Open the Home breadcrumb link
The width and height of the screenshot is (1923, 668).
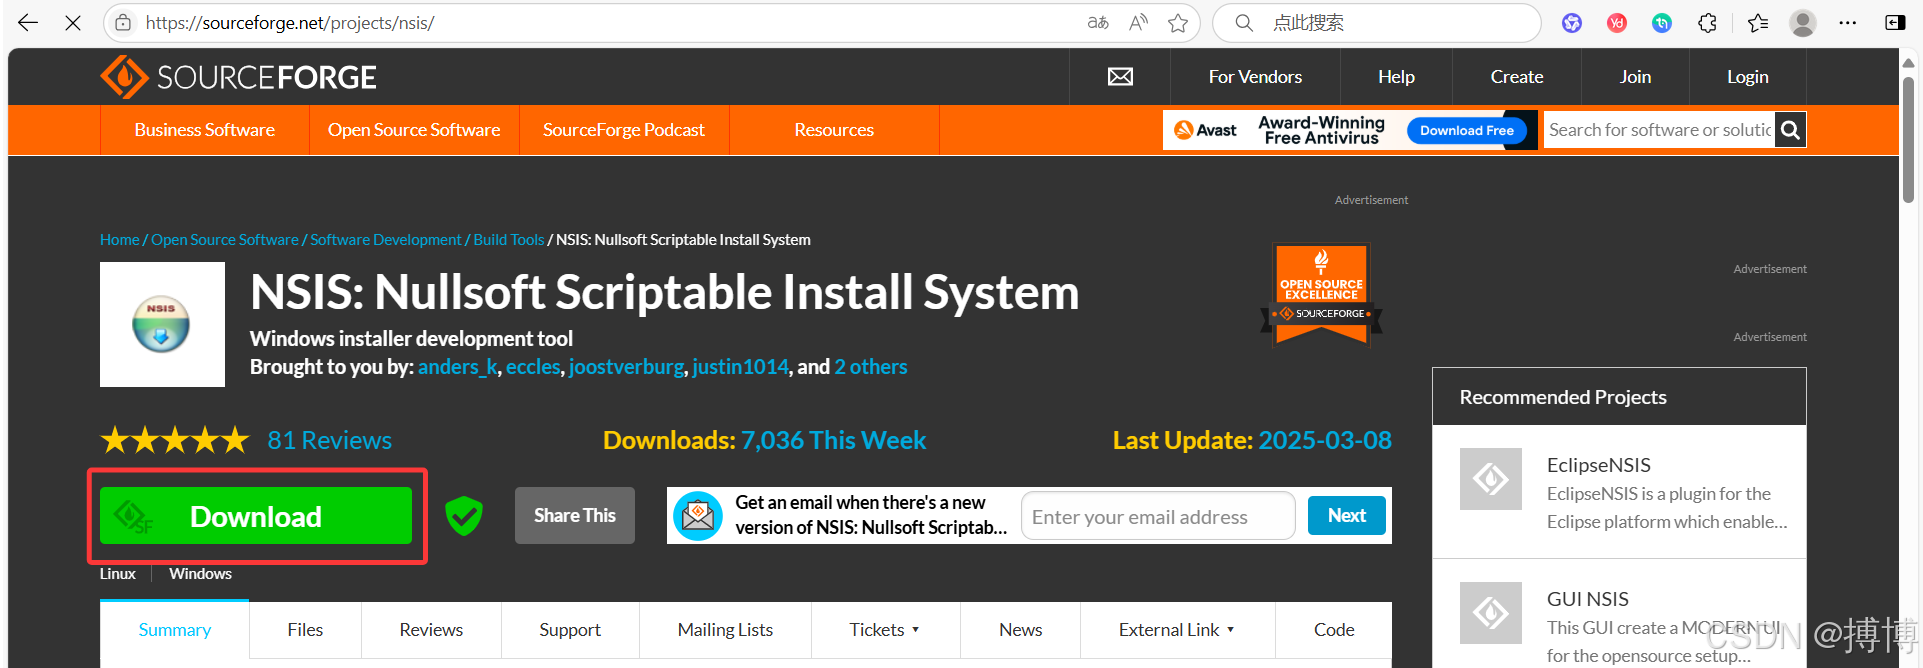tap(120, 240)
